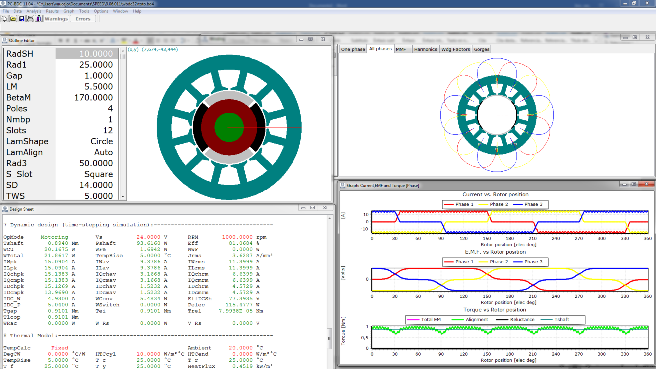
Task: Show the Errors list
Action: (83, 19)
